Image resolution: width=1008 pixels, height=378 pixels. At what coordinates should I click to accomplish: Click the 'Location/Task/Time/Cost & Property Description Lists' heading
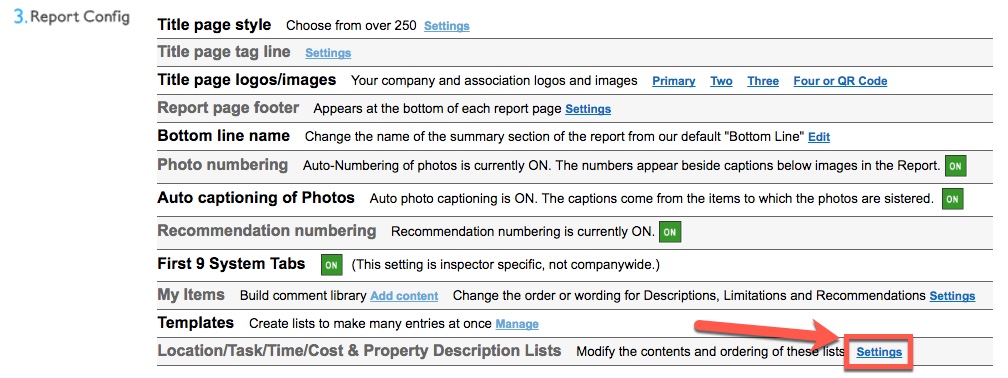click(x=359, y=351)
